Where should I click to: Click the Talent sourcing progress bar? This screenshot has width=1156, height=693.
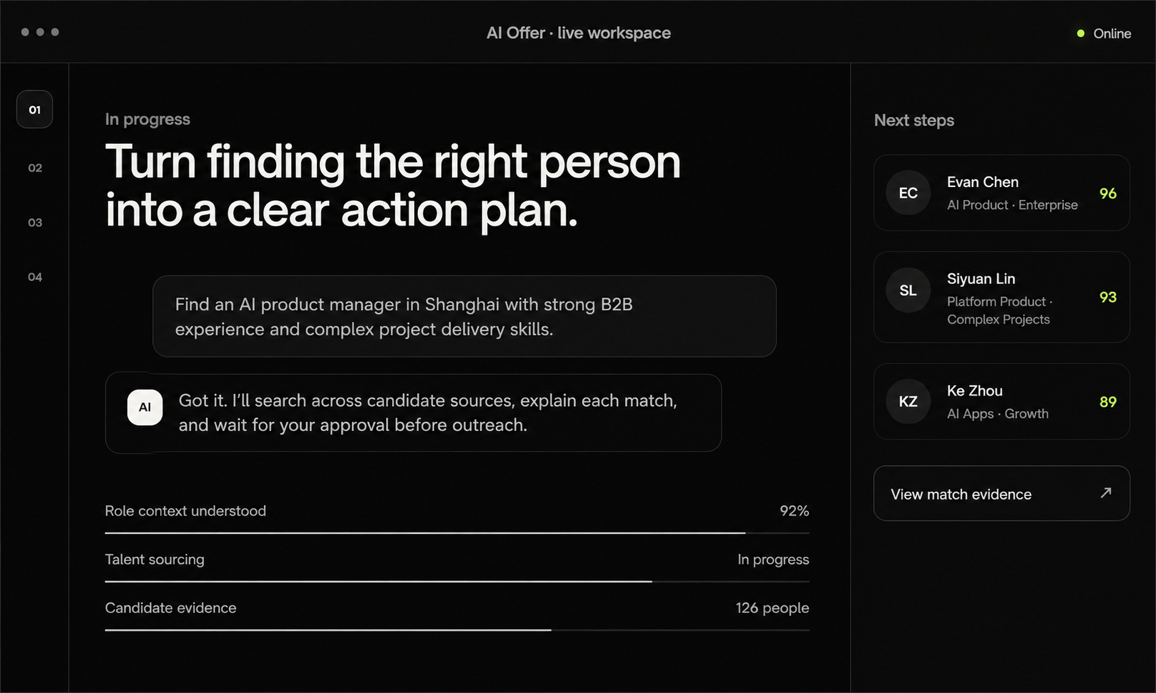click(x=457, y=581)
